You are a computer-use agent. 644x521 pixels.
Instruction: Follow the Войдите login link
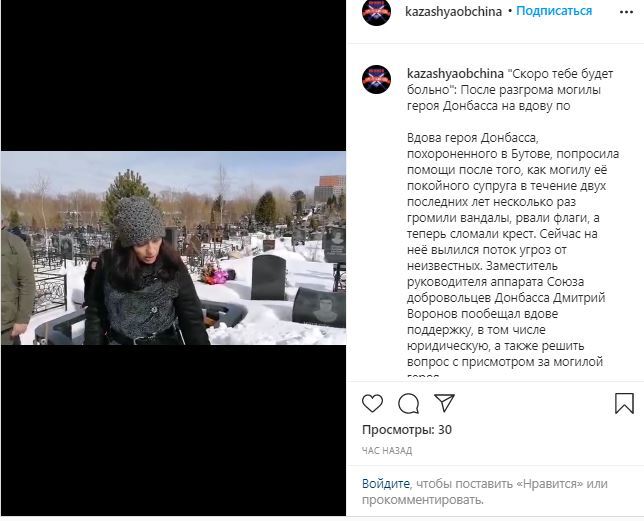386,484
